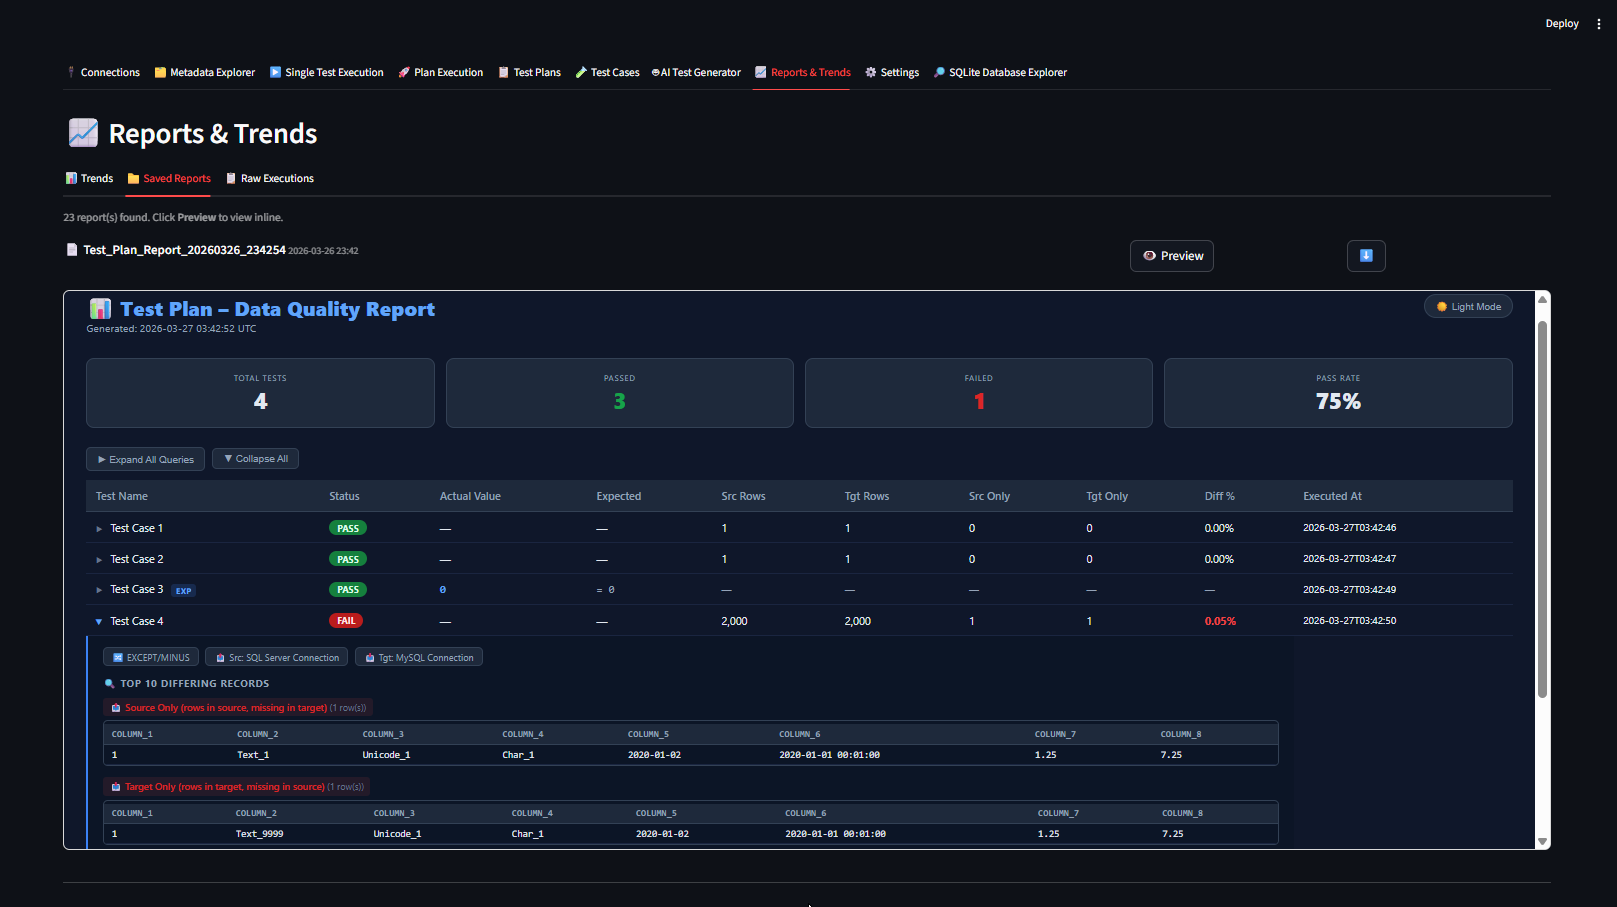Screen dimensions: 1617x907
Task: Click the Preview button
Action: tap(1172, 256)
